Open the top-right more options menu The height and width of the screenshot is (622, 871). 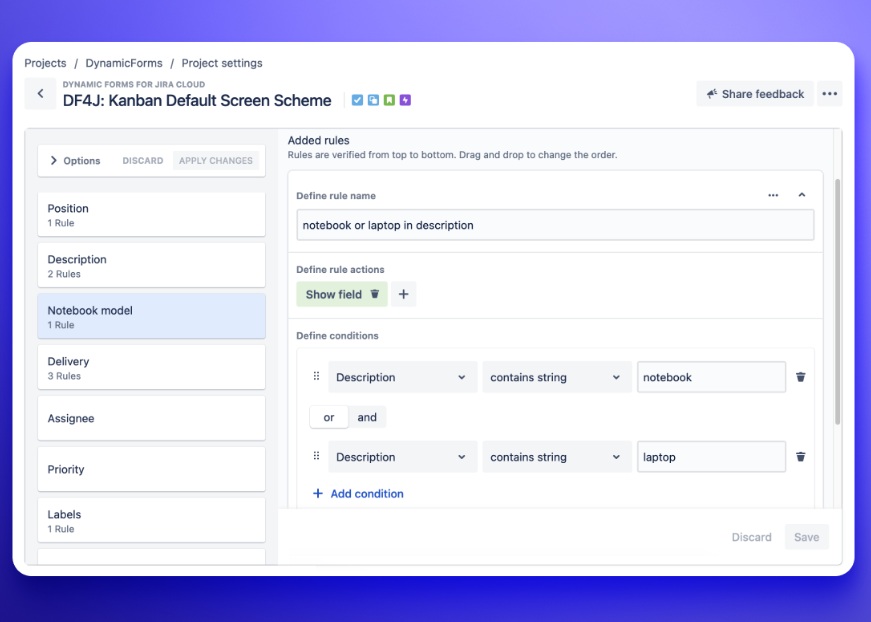[829, 93]
